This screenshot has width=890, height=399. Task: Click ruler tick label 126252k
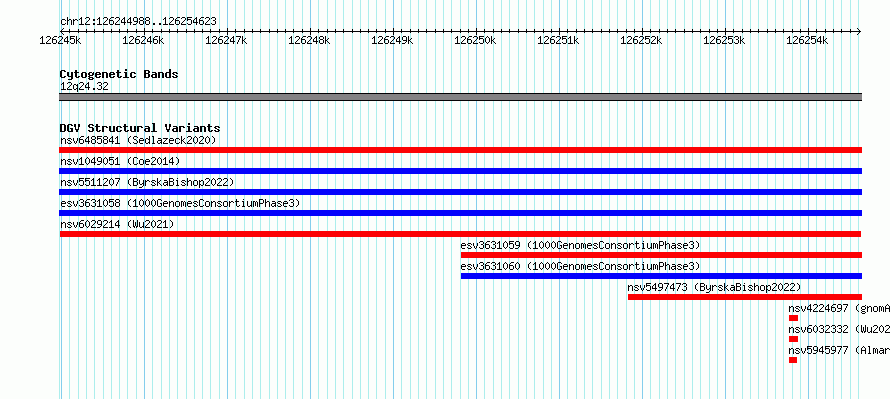click(641, 40)
